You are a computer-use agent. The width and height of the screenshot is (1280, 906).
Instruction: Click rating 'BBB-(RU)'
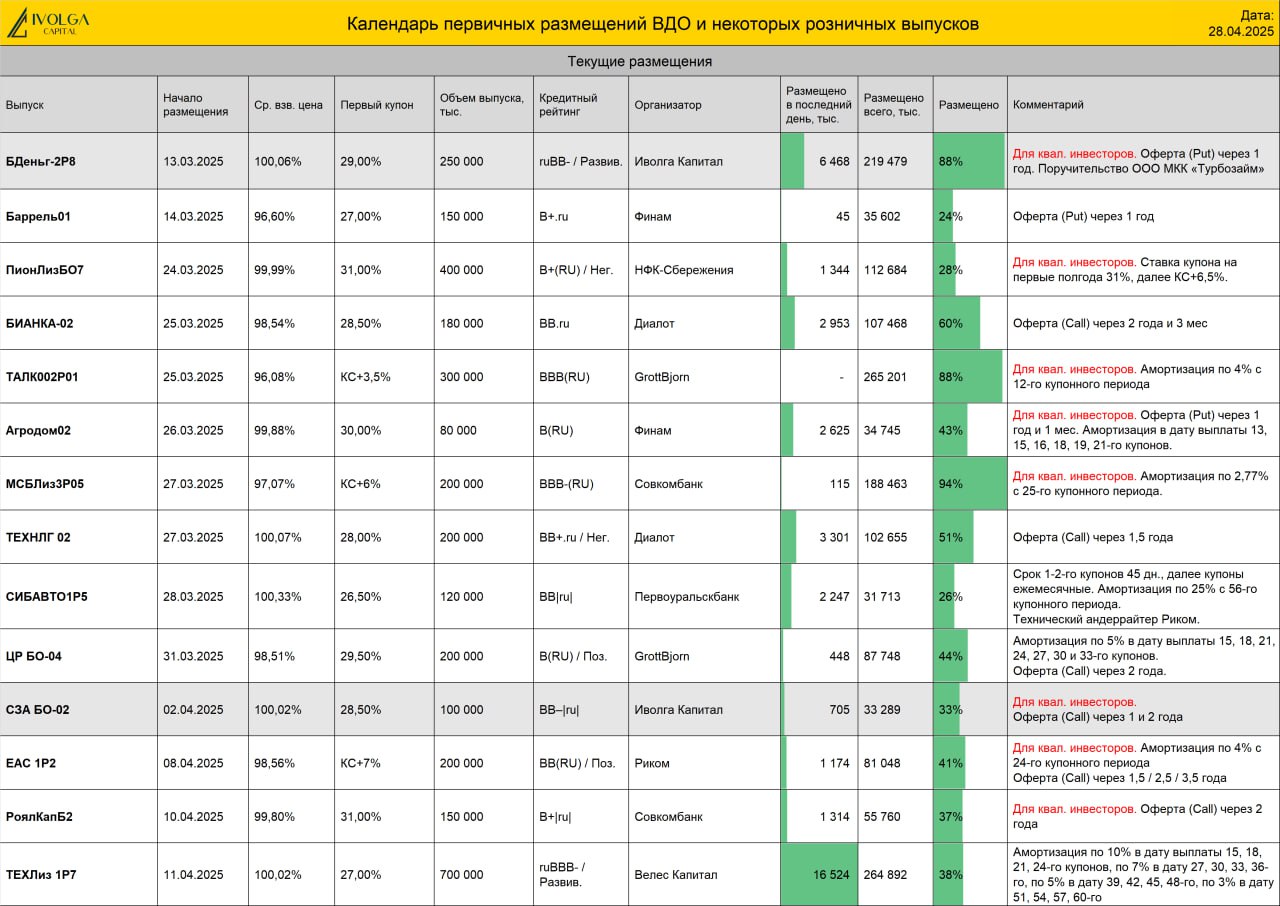(567, 484)
